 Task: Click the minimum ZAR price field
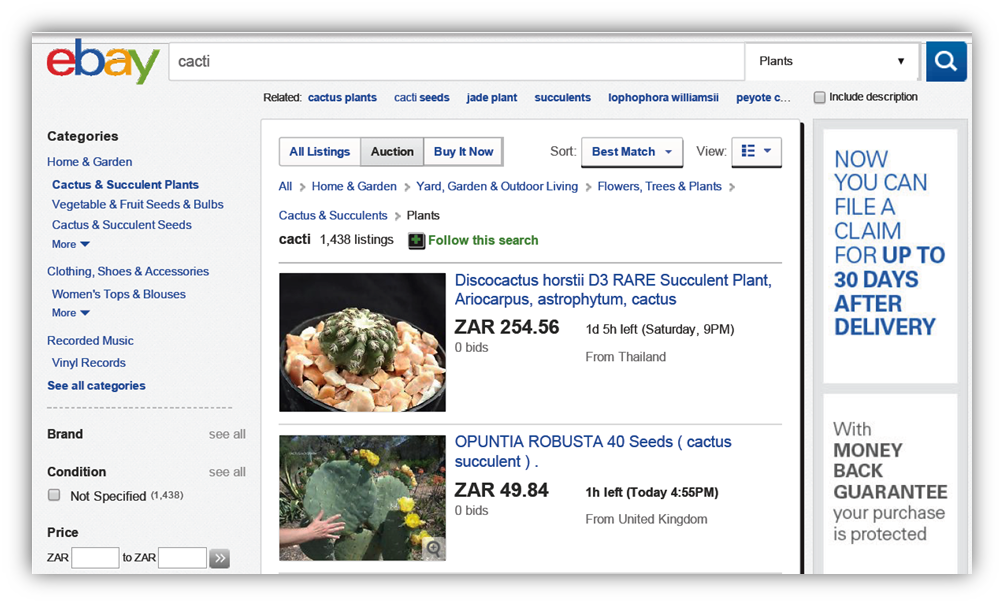[x=95, y=558]
